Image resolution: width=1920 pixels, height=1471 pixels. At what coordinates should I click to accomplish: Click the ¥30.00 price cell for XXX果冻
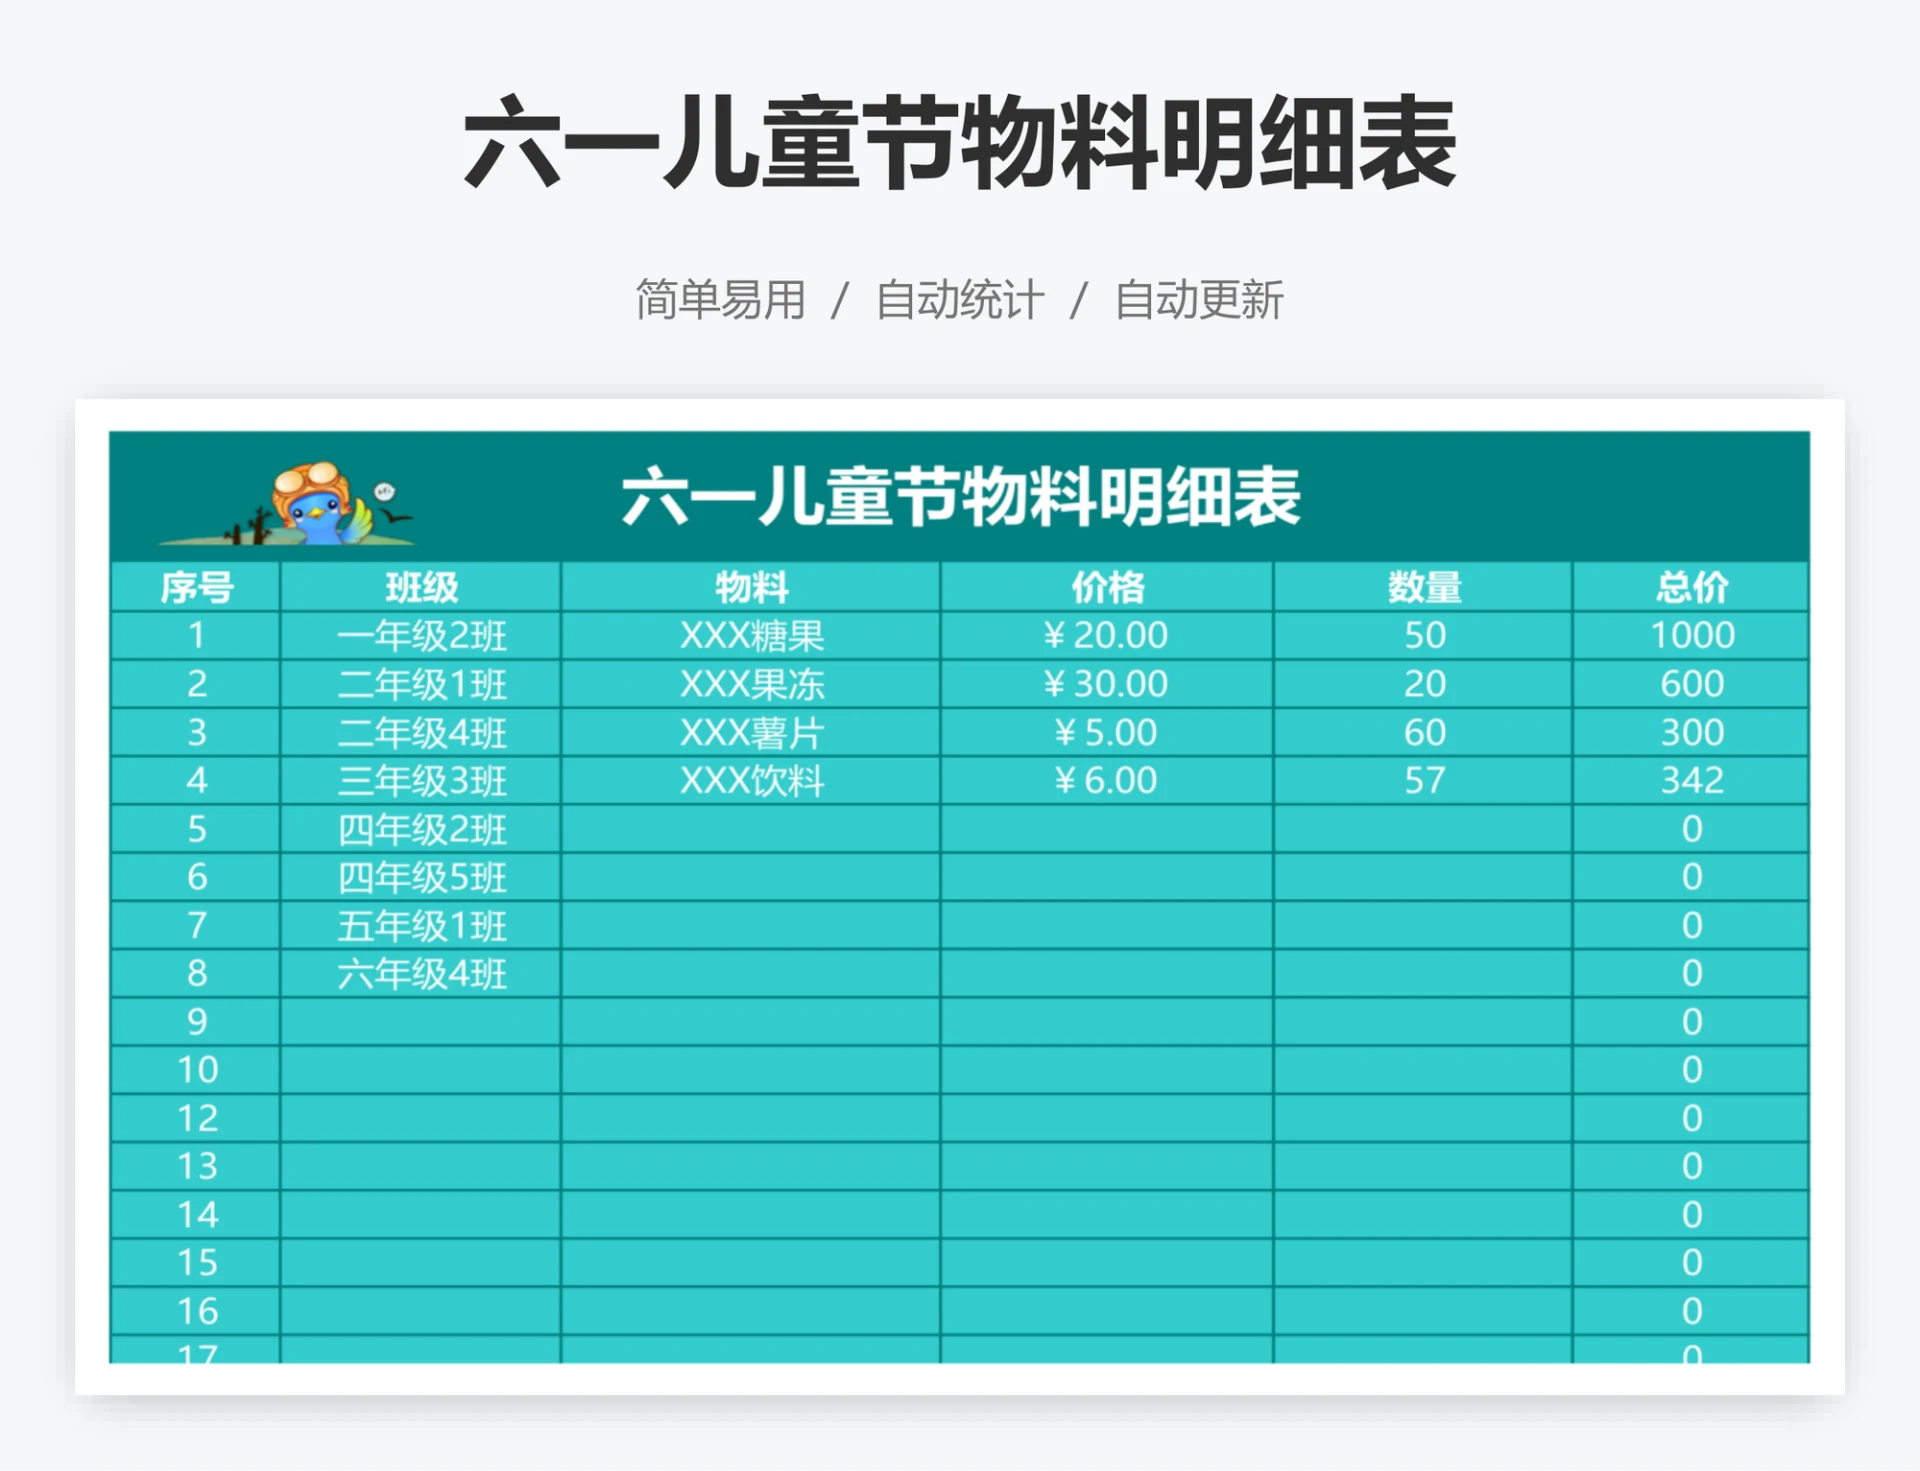[x=1104, y=683]
